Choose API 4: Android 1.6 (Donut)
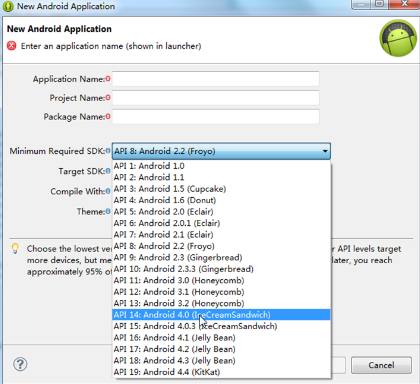The width and height of the screenshot is (420, 384). (x=221, y=200)
